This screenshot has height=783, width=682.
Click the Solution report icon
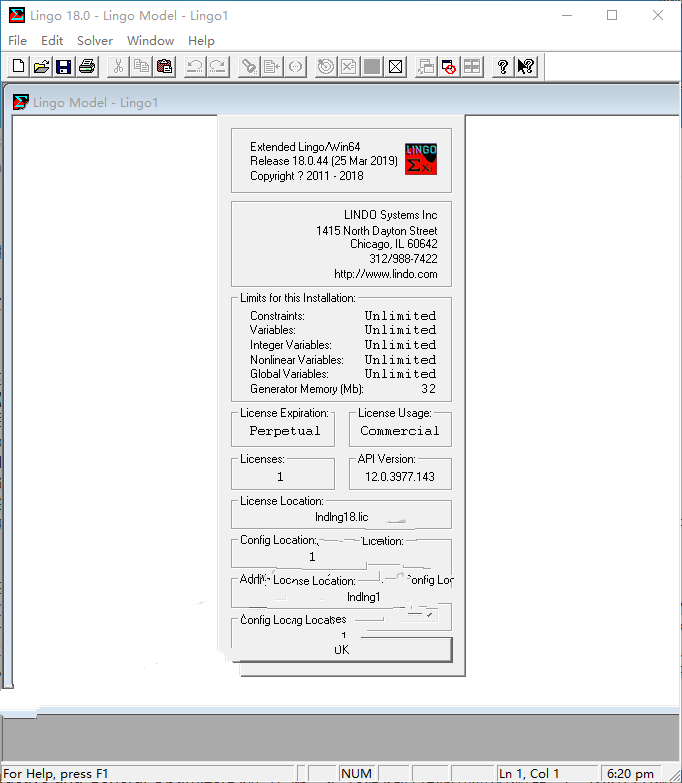(348, 66)
